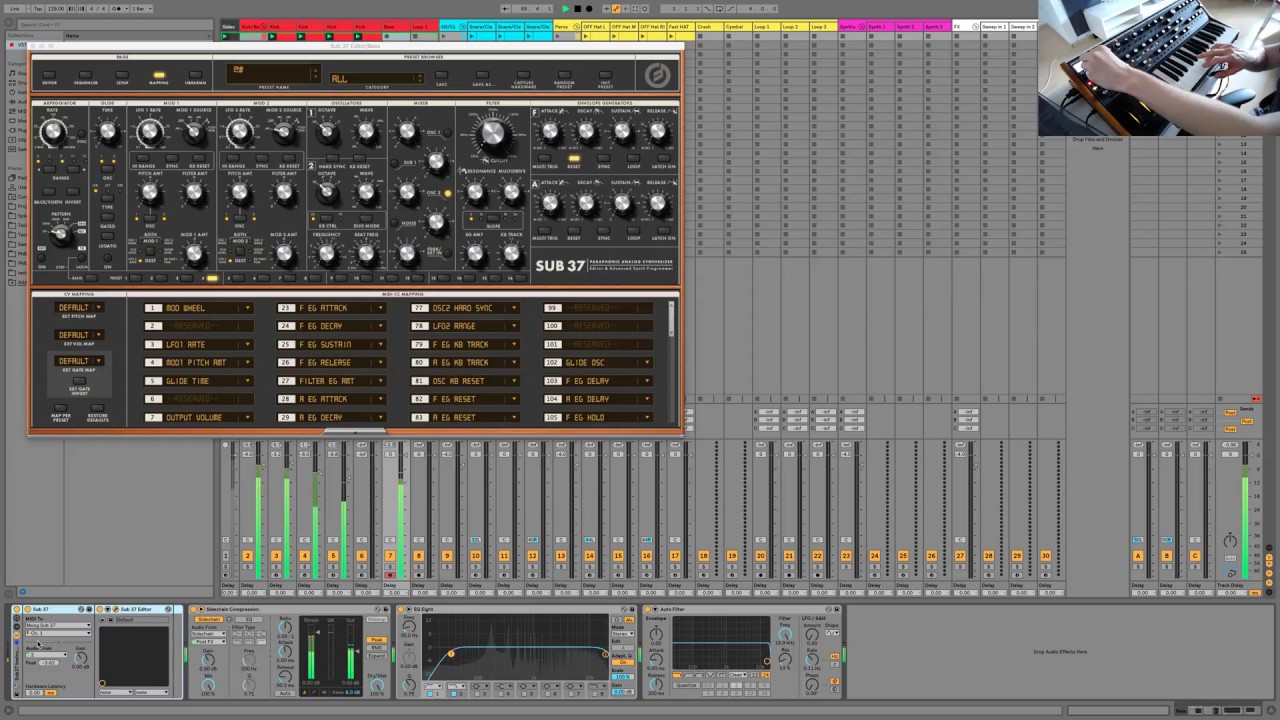Click the MIDI CC Mapping scrollbar

671,318
